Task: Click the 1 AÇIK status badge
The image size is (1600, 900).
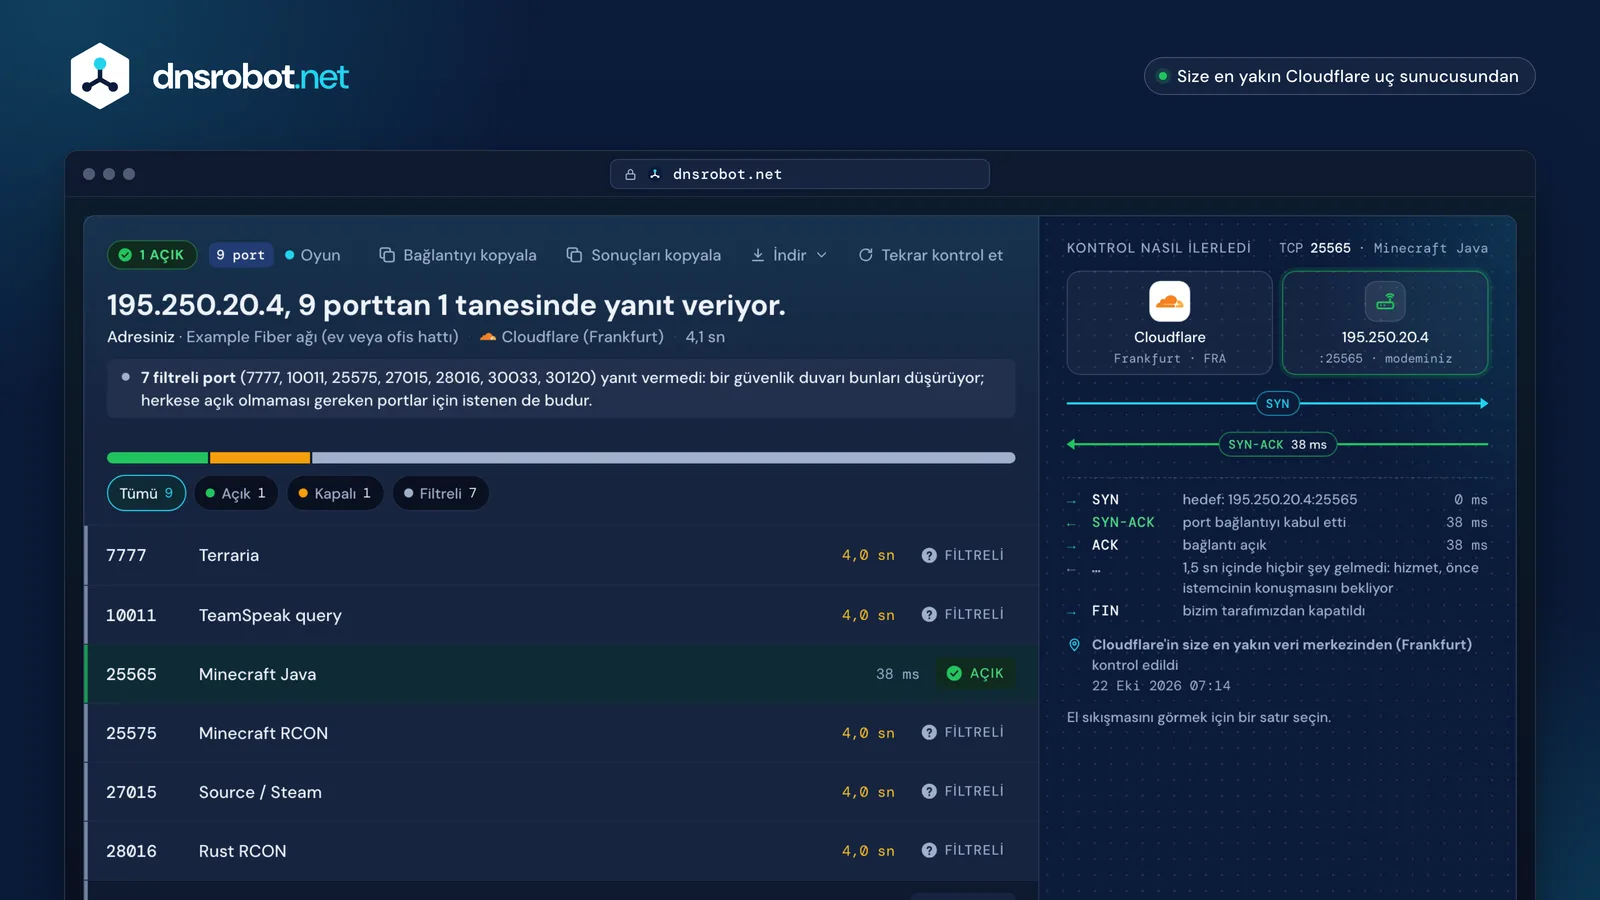Action: (x=152, y=255)
